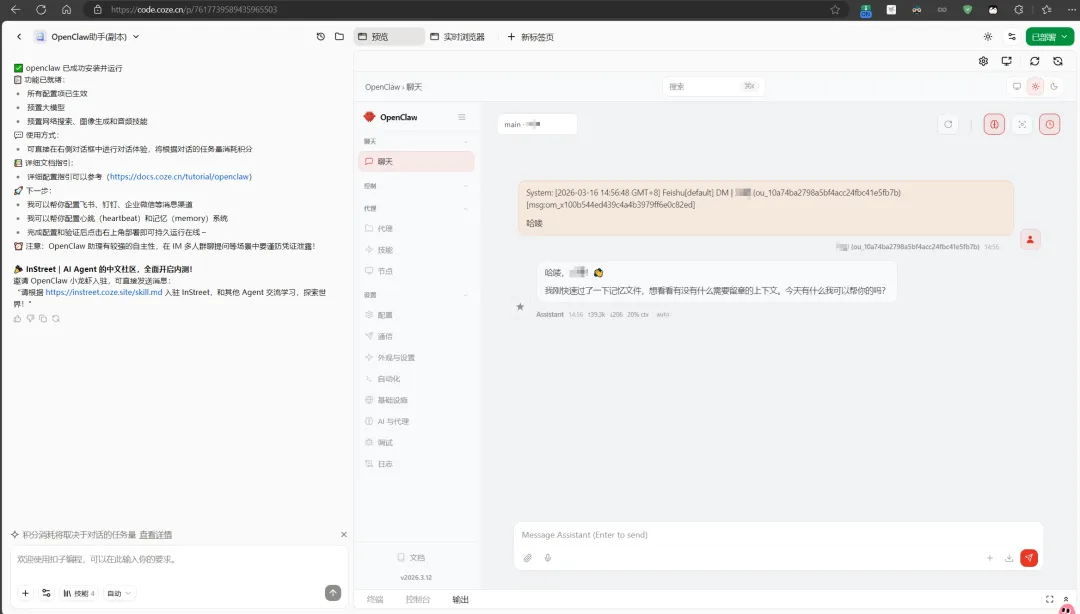Click the device monitor icon in preview toolbar
This screenshot has height=614, width=1080.
click(1006, 61)
